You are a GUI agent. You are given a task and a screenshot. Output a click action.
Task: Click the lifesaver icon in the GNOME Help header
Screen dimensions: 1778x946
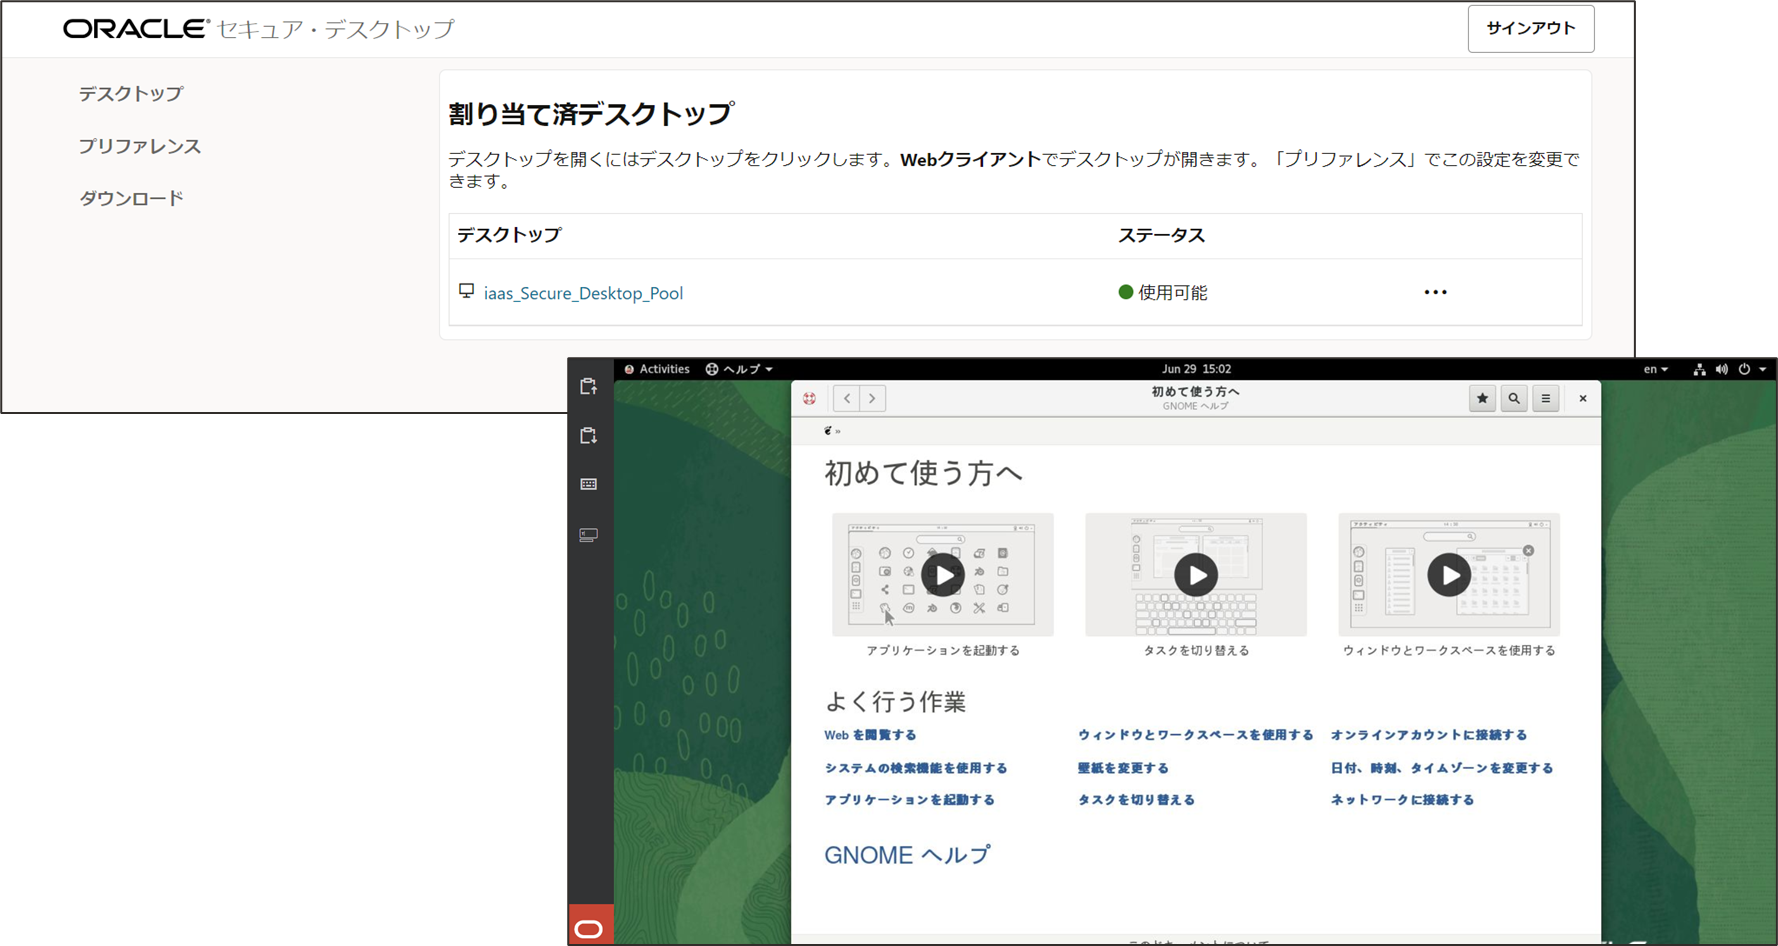pos(810,398)
